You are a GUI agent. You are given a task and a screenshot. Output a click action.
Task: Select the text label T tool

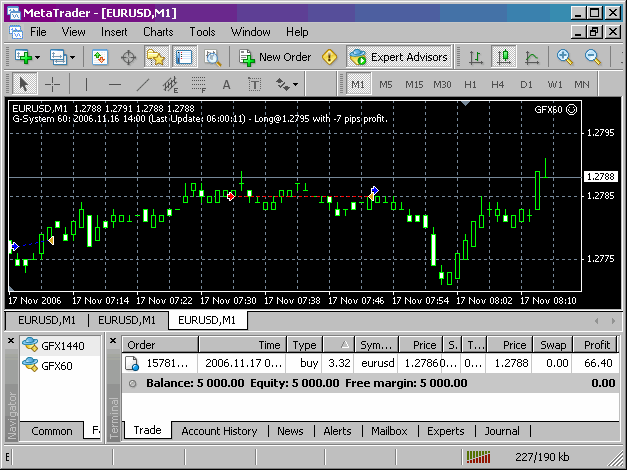tap(254, 84)
